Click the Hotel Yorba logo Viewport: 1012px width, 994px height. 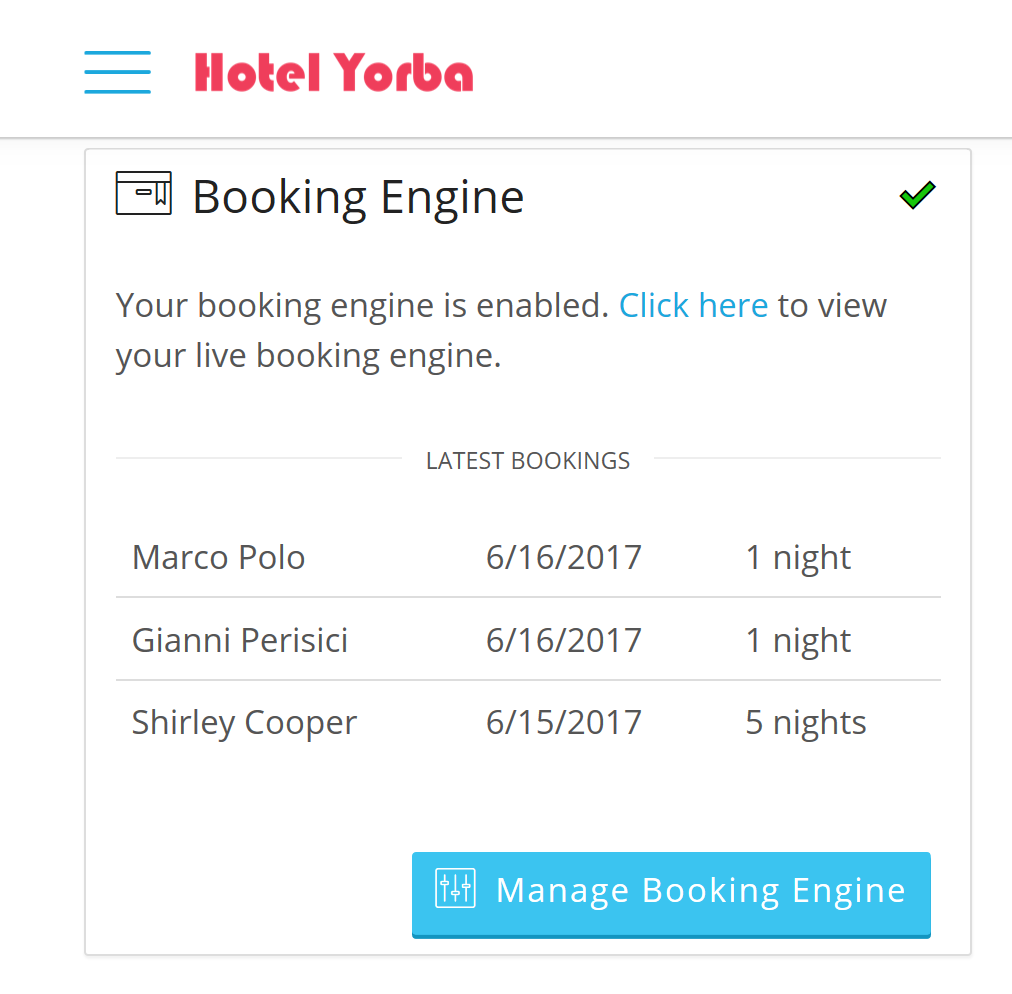[x=334, y=72]
